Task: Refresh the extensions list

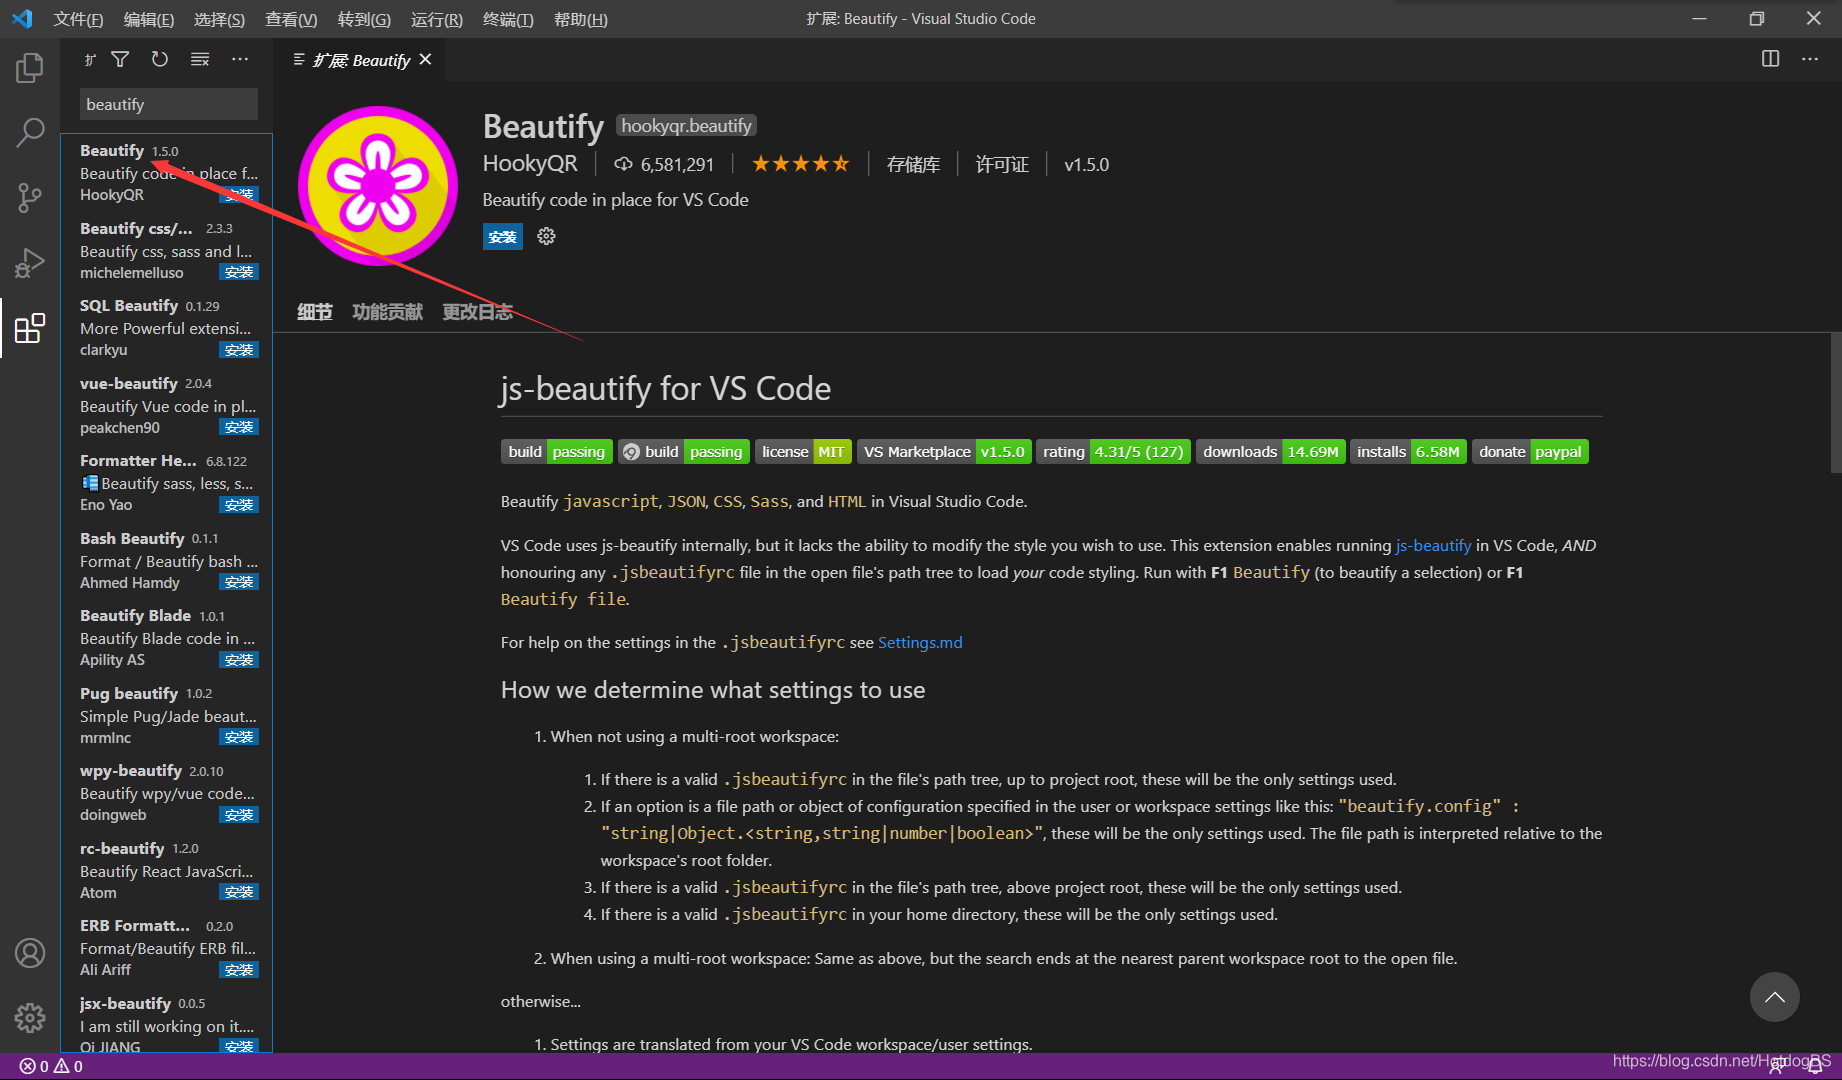Action: click(160, 59)
